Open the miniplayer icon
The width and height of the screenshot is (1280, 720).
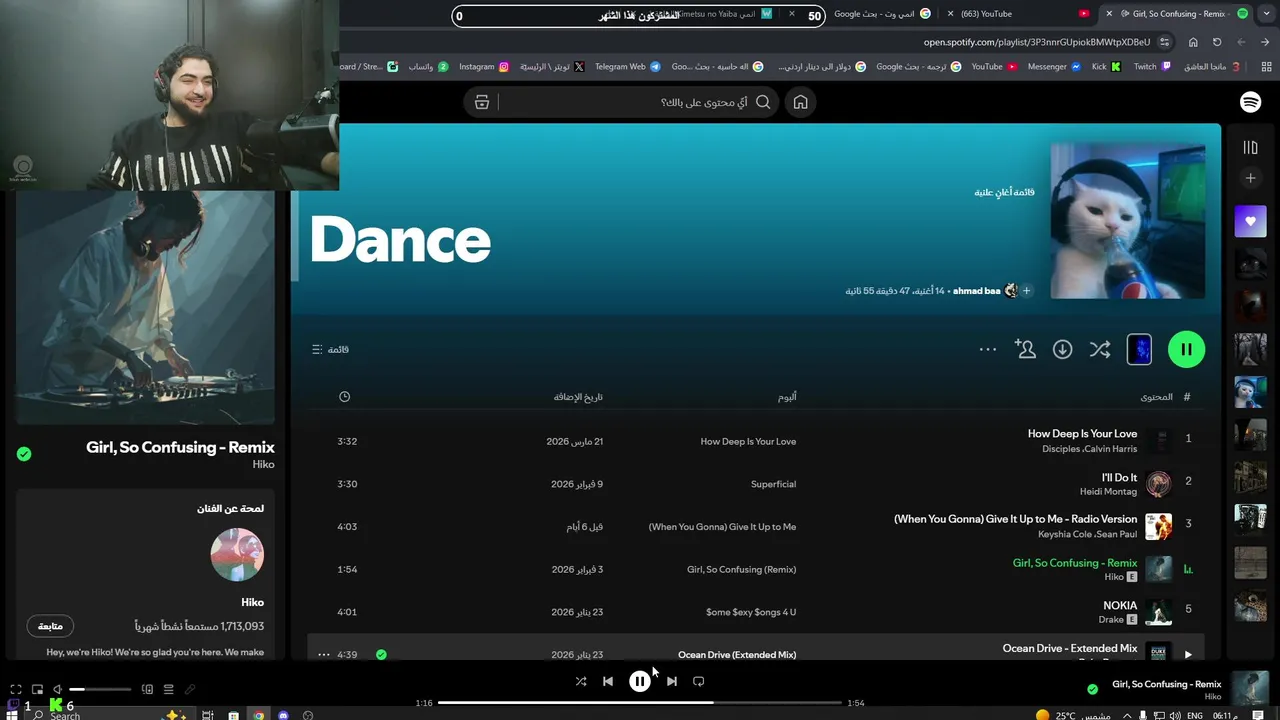37,689
